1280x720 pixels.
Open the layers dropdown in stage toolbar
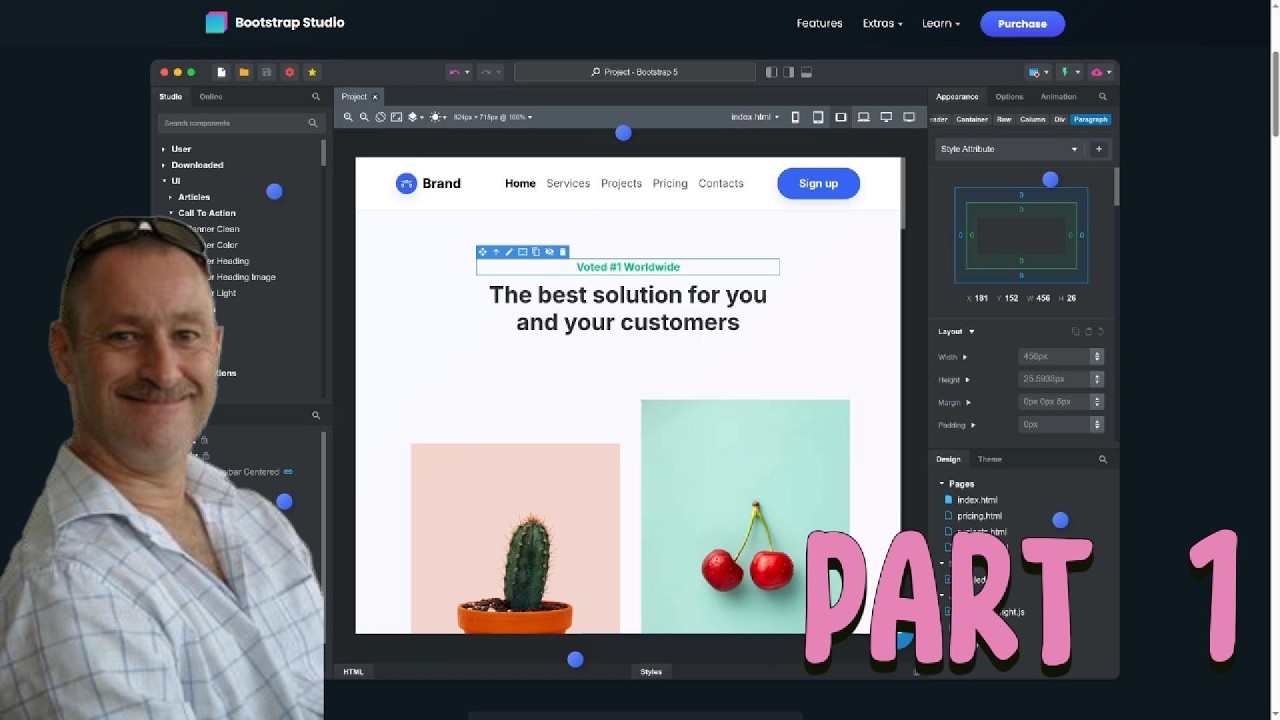(x=416, y=117)
